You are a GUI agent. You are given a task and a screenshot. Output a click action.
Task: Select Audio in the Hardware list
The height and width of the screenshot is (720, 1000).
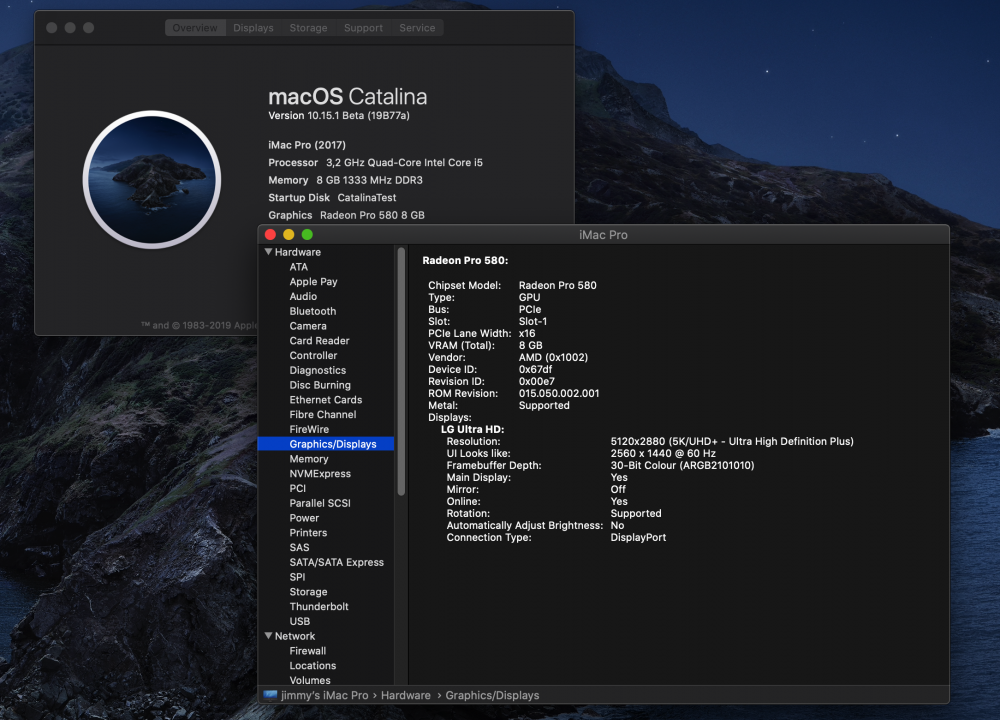303,296
